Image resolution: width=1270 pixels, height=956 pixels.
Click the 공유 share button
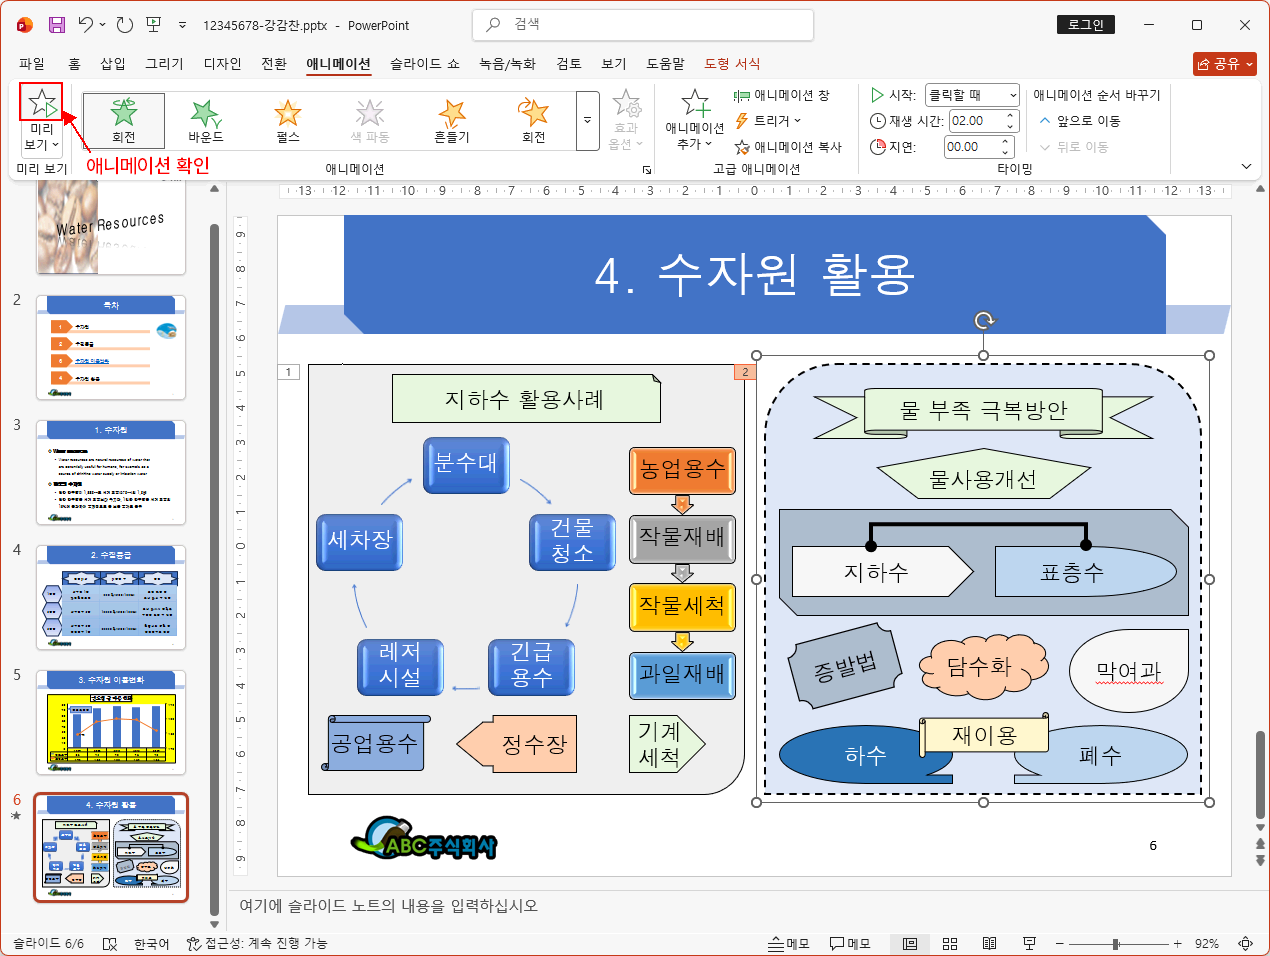coord(1223,63)
